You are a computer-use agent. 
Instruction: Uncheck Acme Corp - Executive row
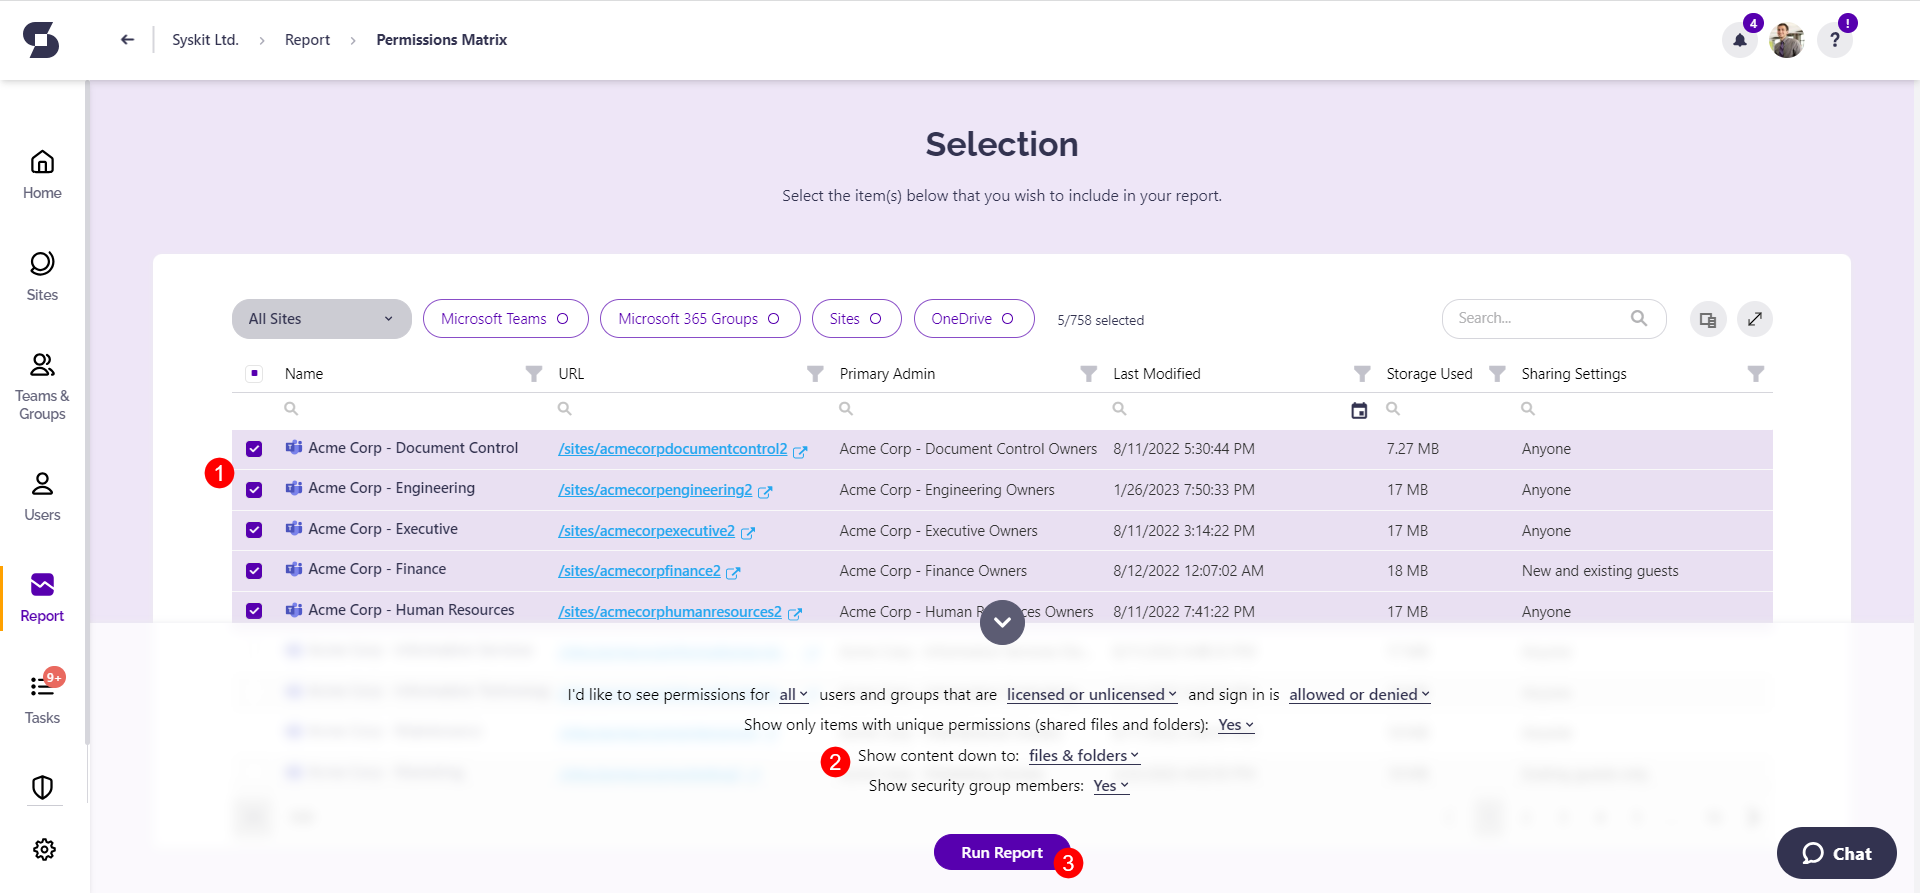254,530
